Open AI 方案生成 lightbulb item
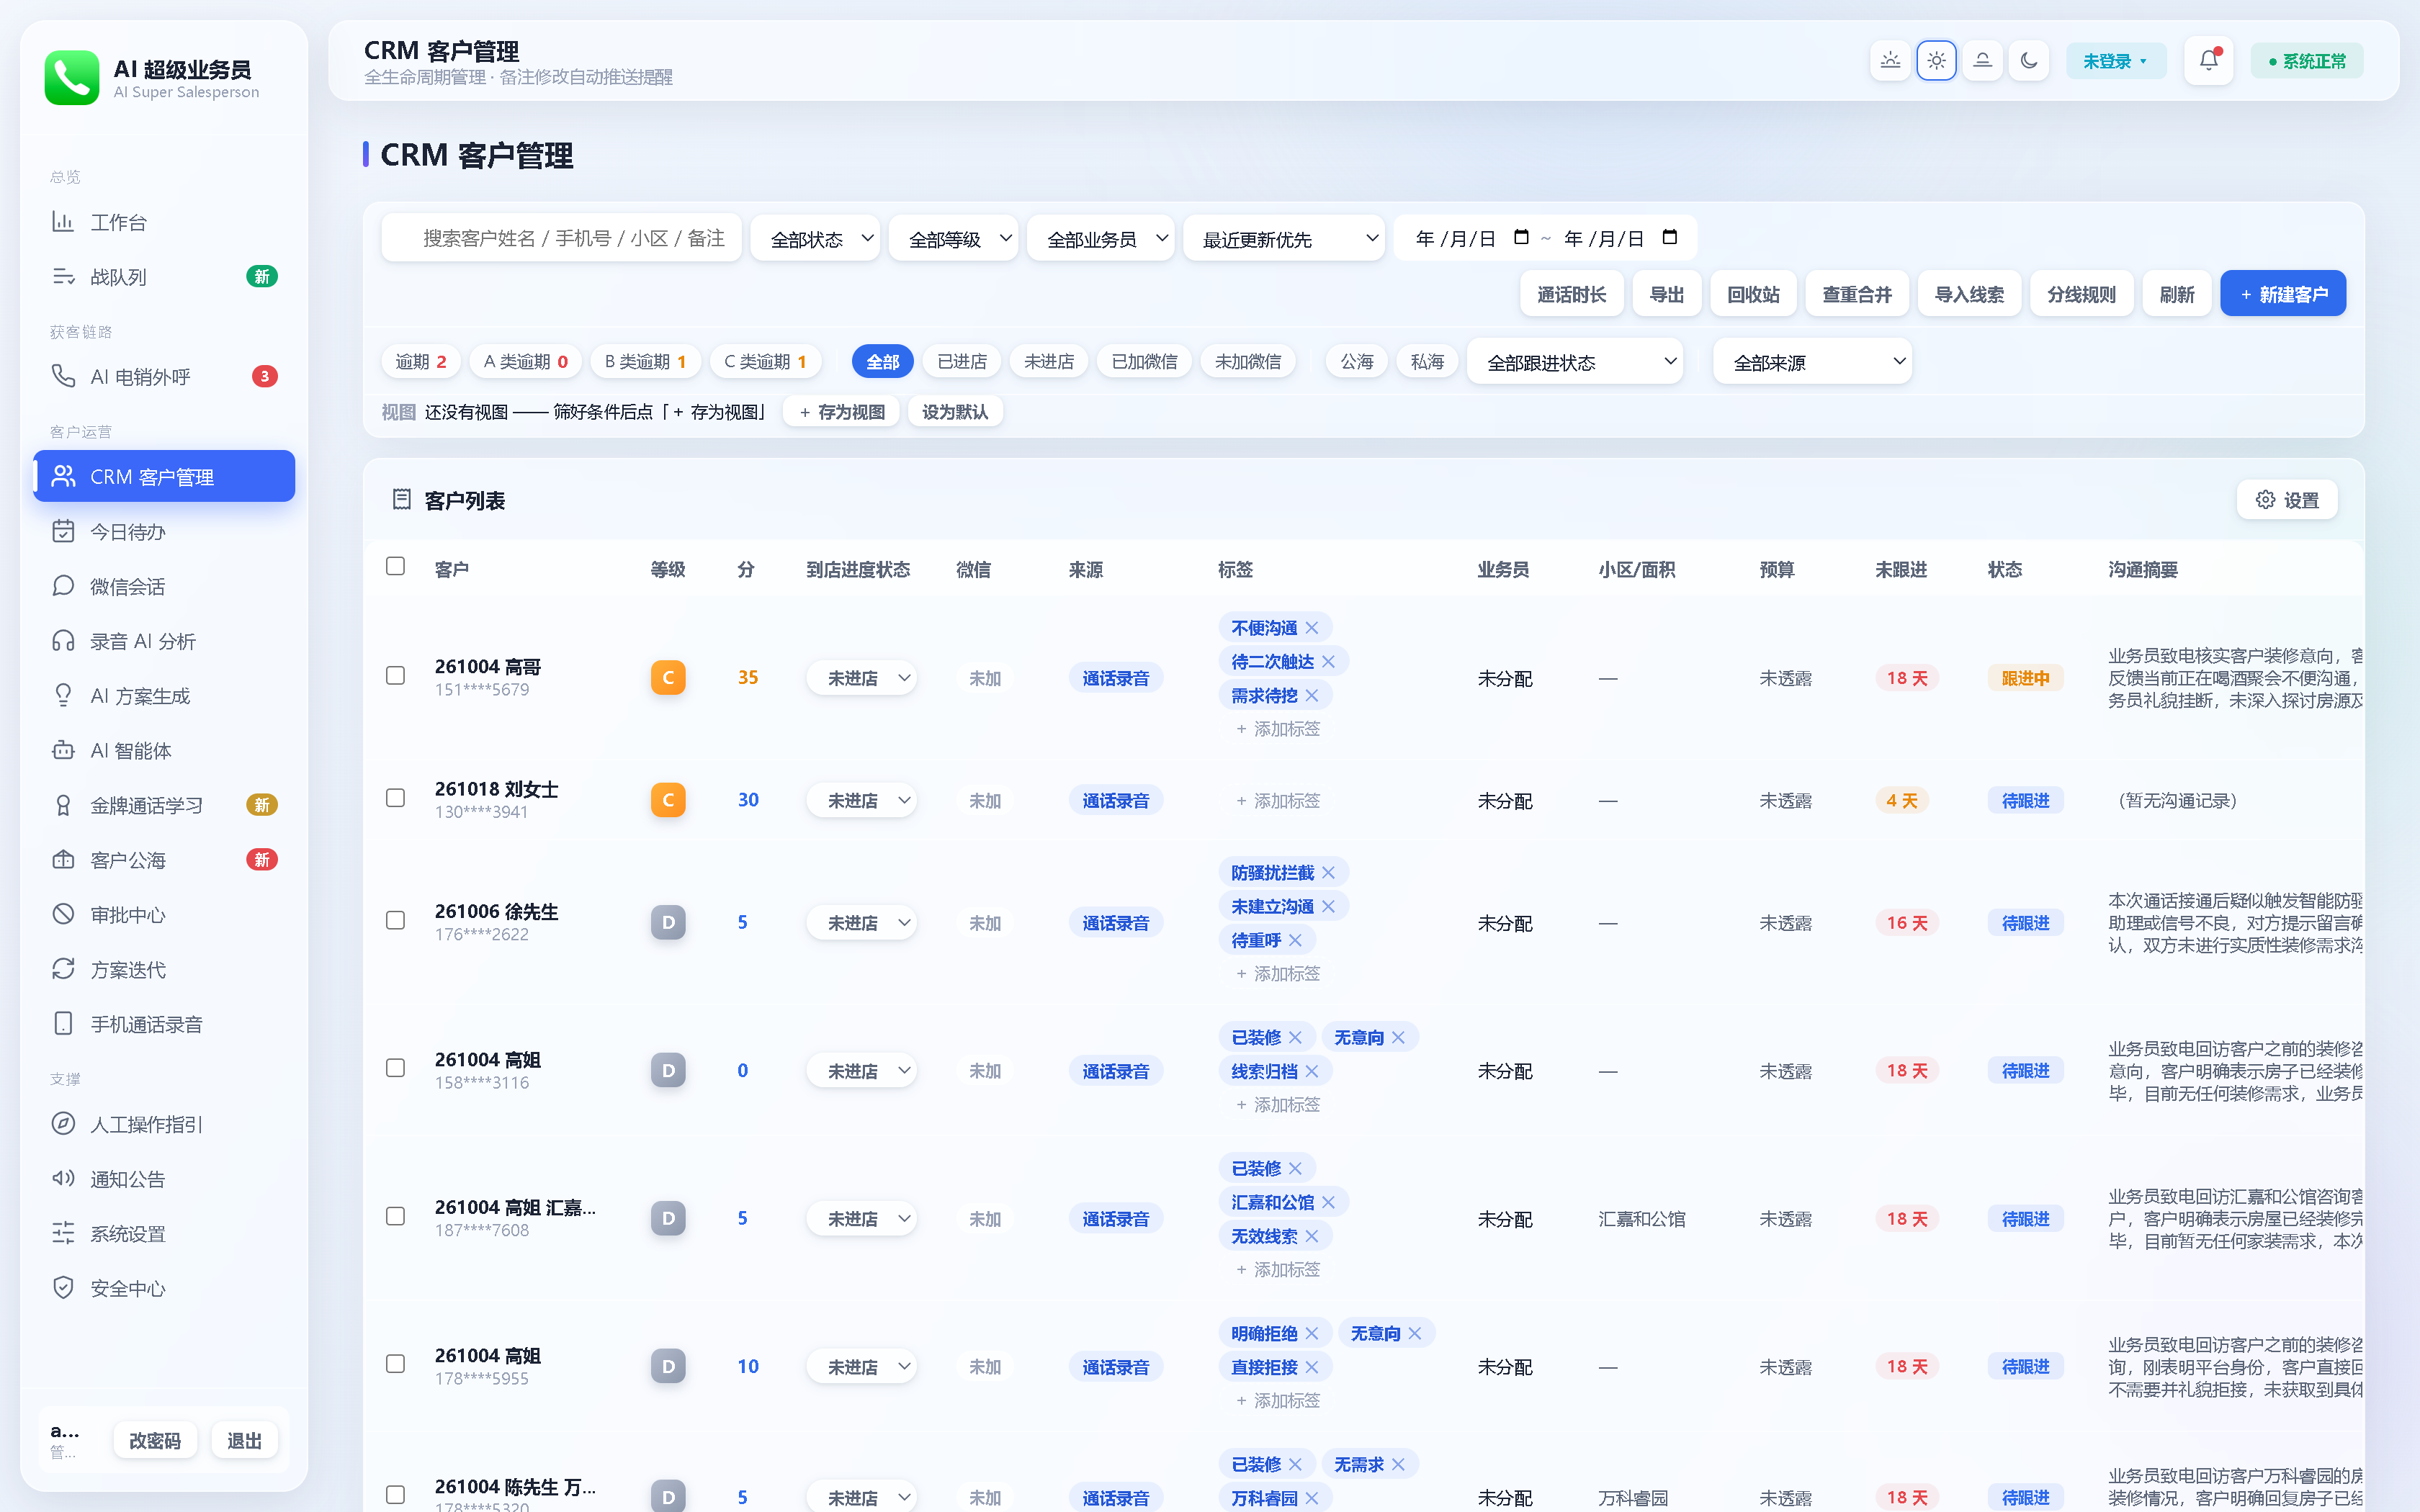This screenshot has height=1512, width=2420. (x=164, y=696)
